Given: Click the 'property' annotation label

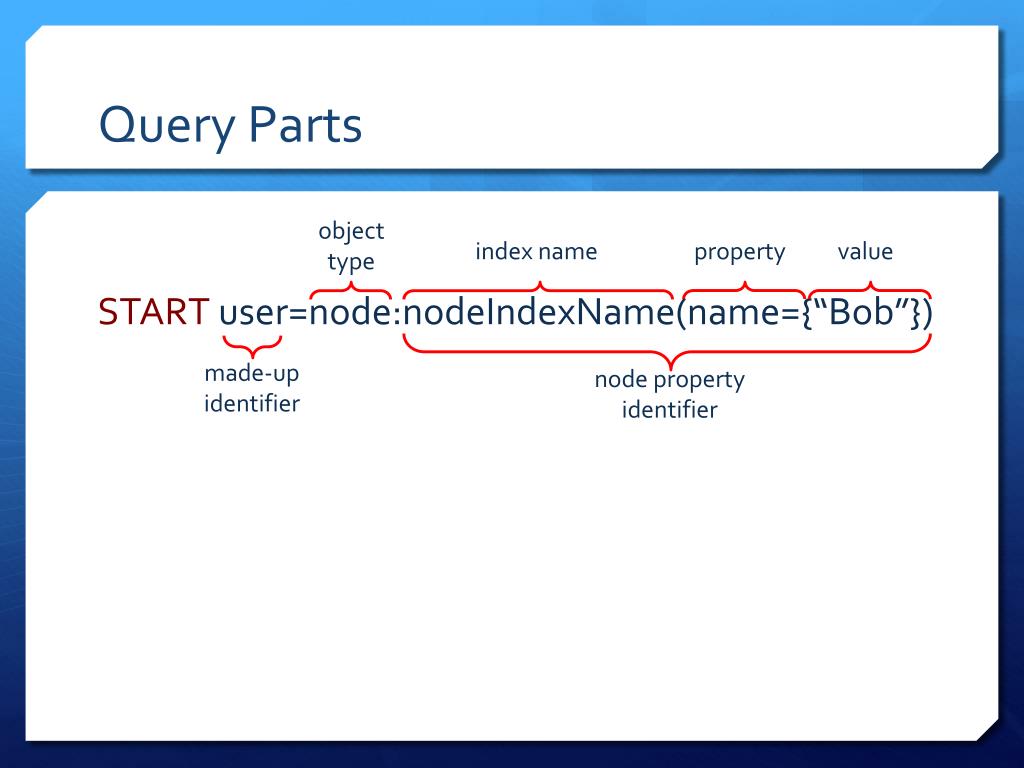Looking at the screenshot, I should click(739, 252).
